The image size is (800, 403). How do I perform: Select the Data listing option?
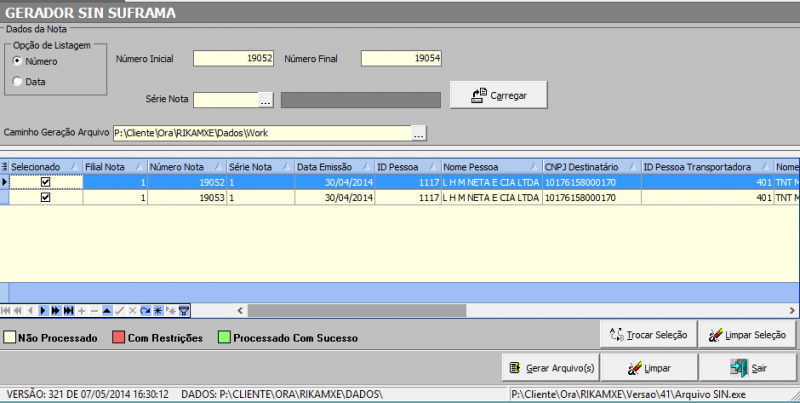click(x=18, y=82)
